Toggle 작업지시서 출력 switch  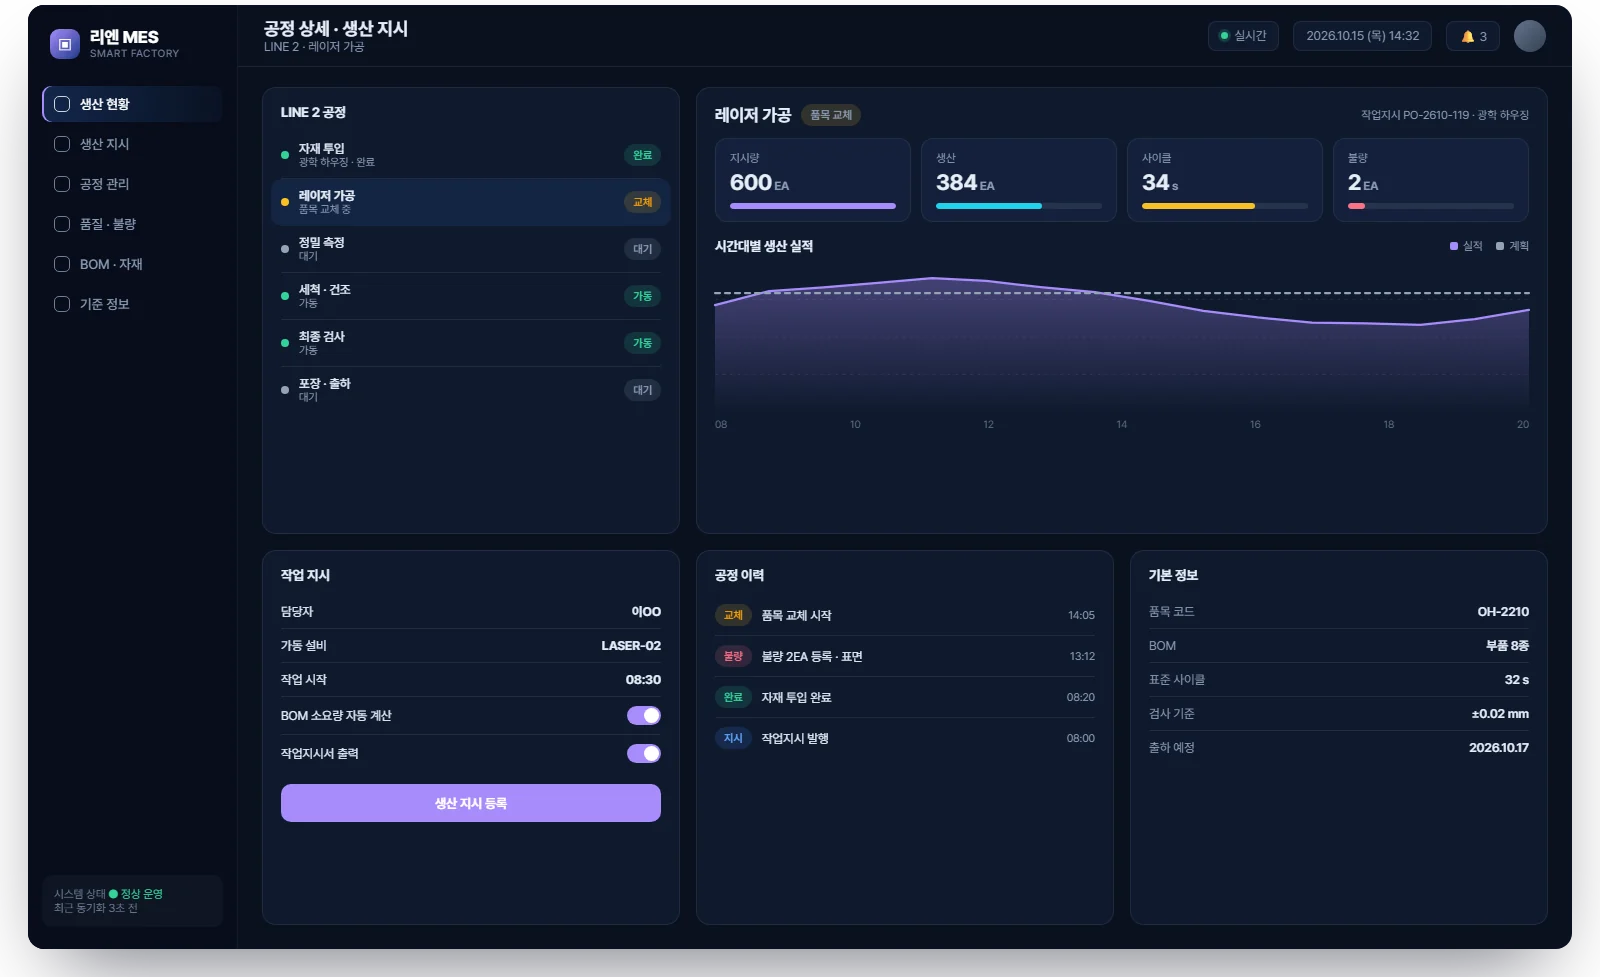tap(644, 753)
